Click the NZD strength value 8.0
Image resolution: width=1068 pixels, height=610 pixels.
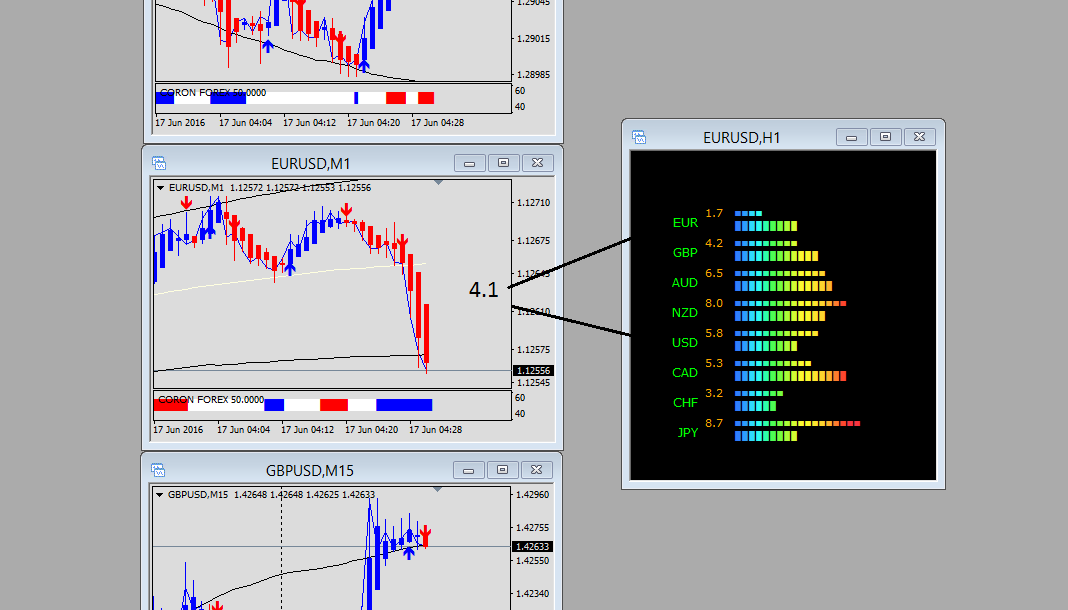coord(714,303)
